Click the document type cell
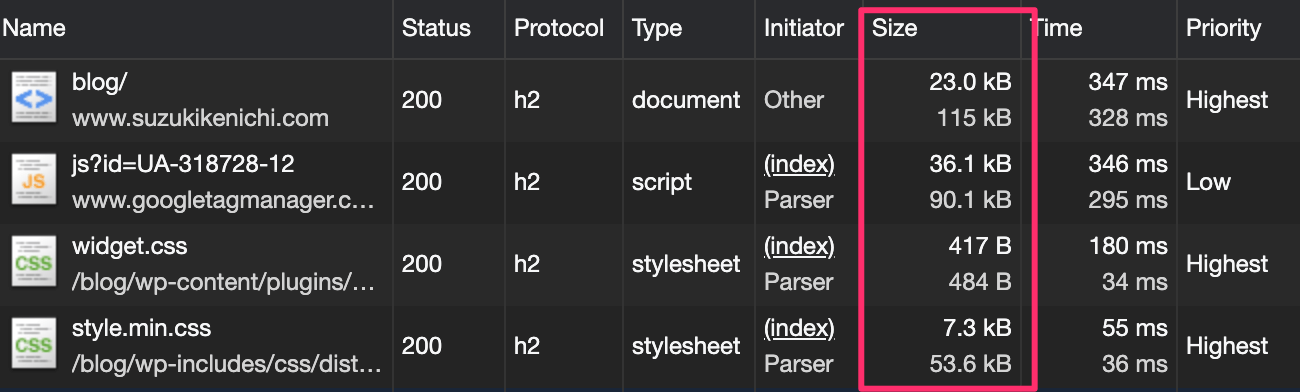Image resolution: width=1300 pixels, height=392 pixels. pyautogui.click(x=686, y=100)
